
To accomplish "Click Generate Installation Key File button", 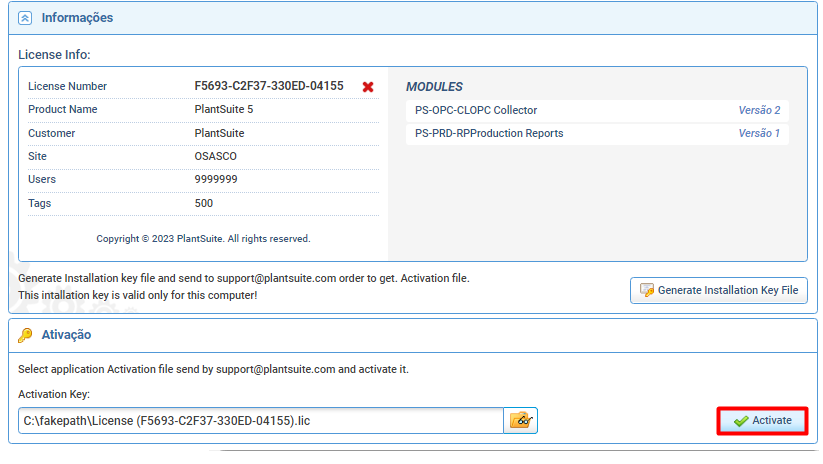I will [x=719, y=290].
